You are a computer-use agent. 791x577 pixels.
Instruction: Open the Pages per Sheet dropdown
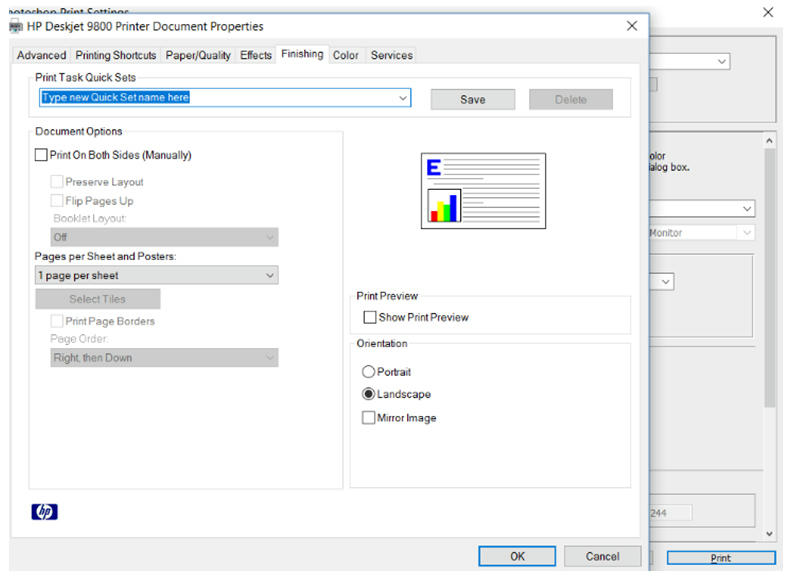pos(270,275)
